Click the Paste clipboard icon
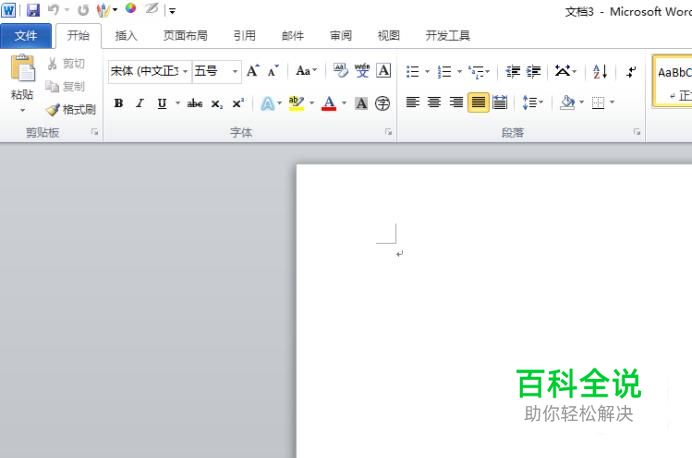The width and height of the screenshot is (692, 458). 23,68
